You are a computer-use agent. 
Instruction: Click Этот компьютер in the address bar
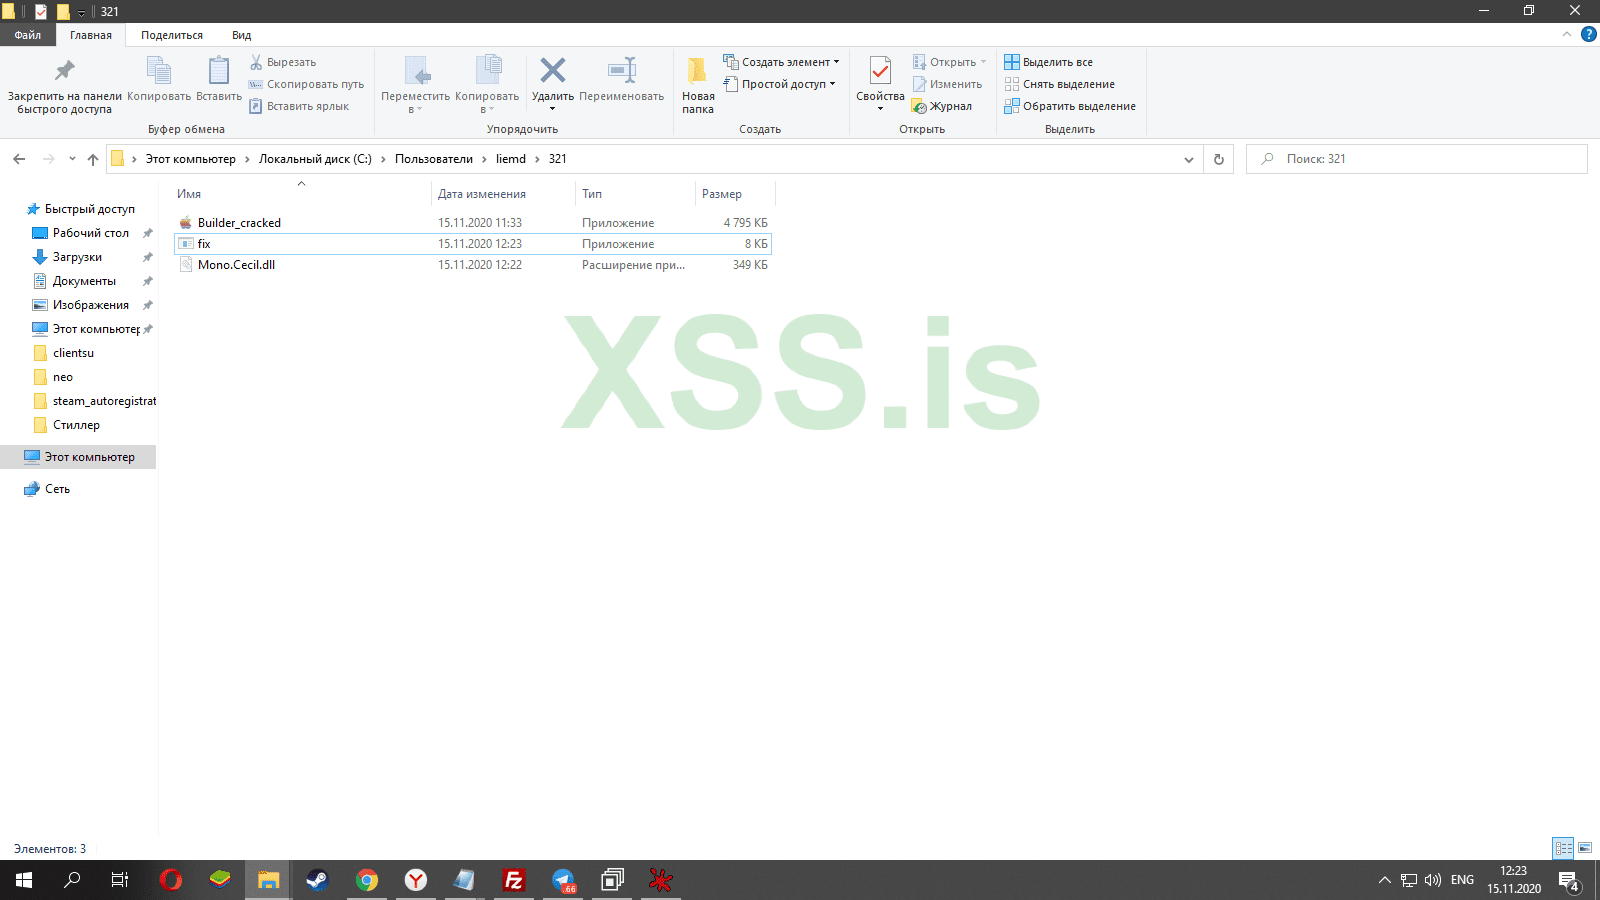tap(191, 159)
